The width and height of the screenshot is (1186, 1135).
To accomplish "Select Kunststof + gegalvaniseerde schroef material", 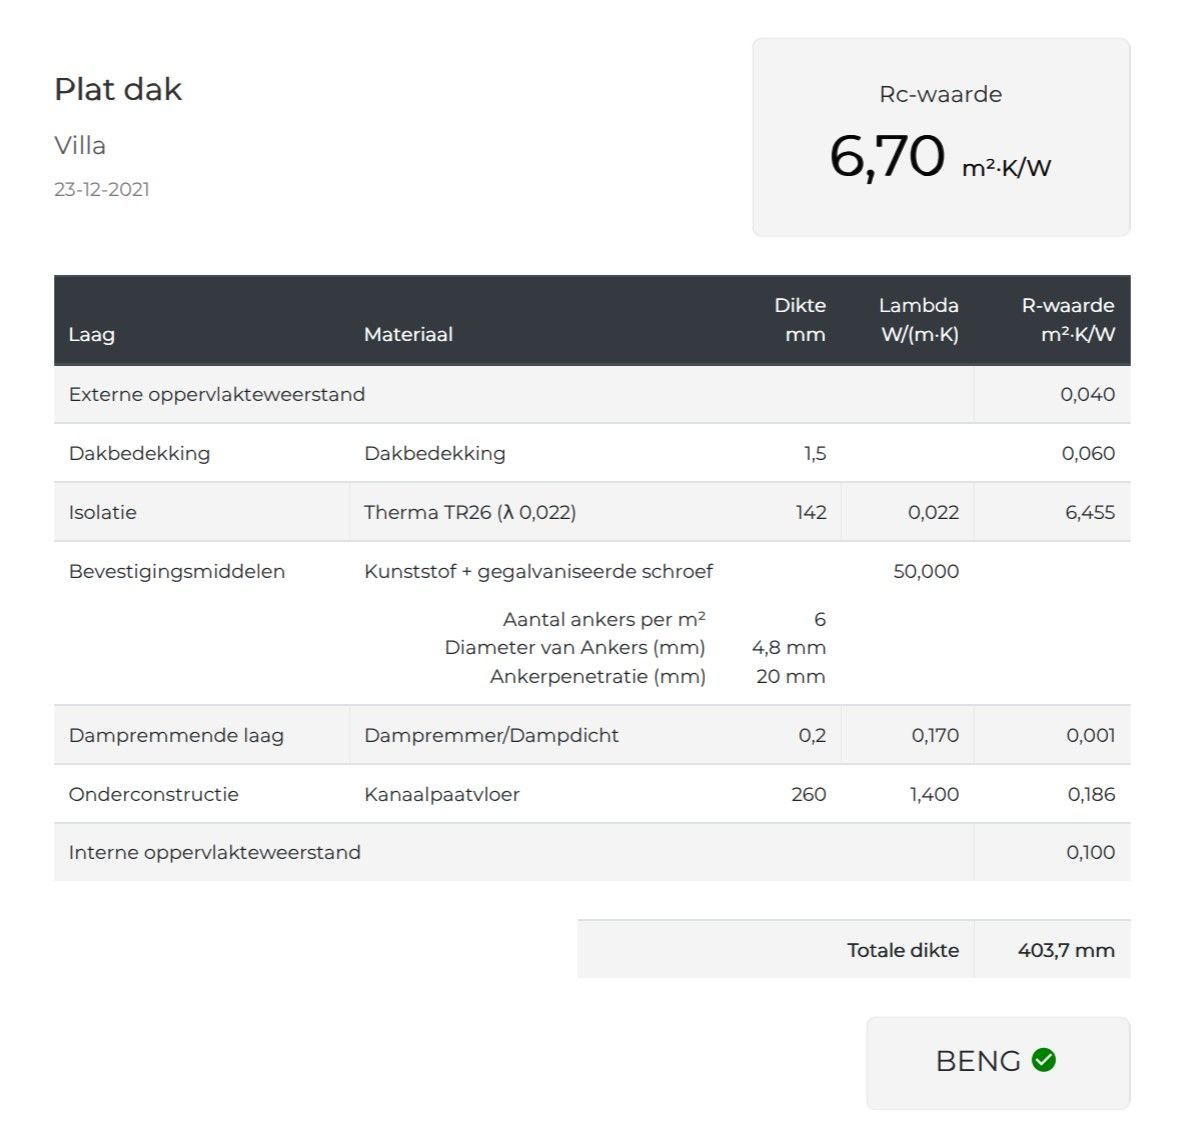I will coord(538,571).
